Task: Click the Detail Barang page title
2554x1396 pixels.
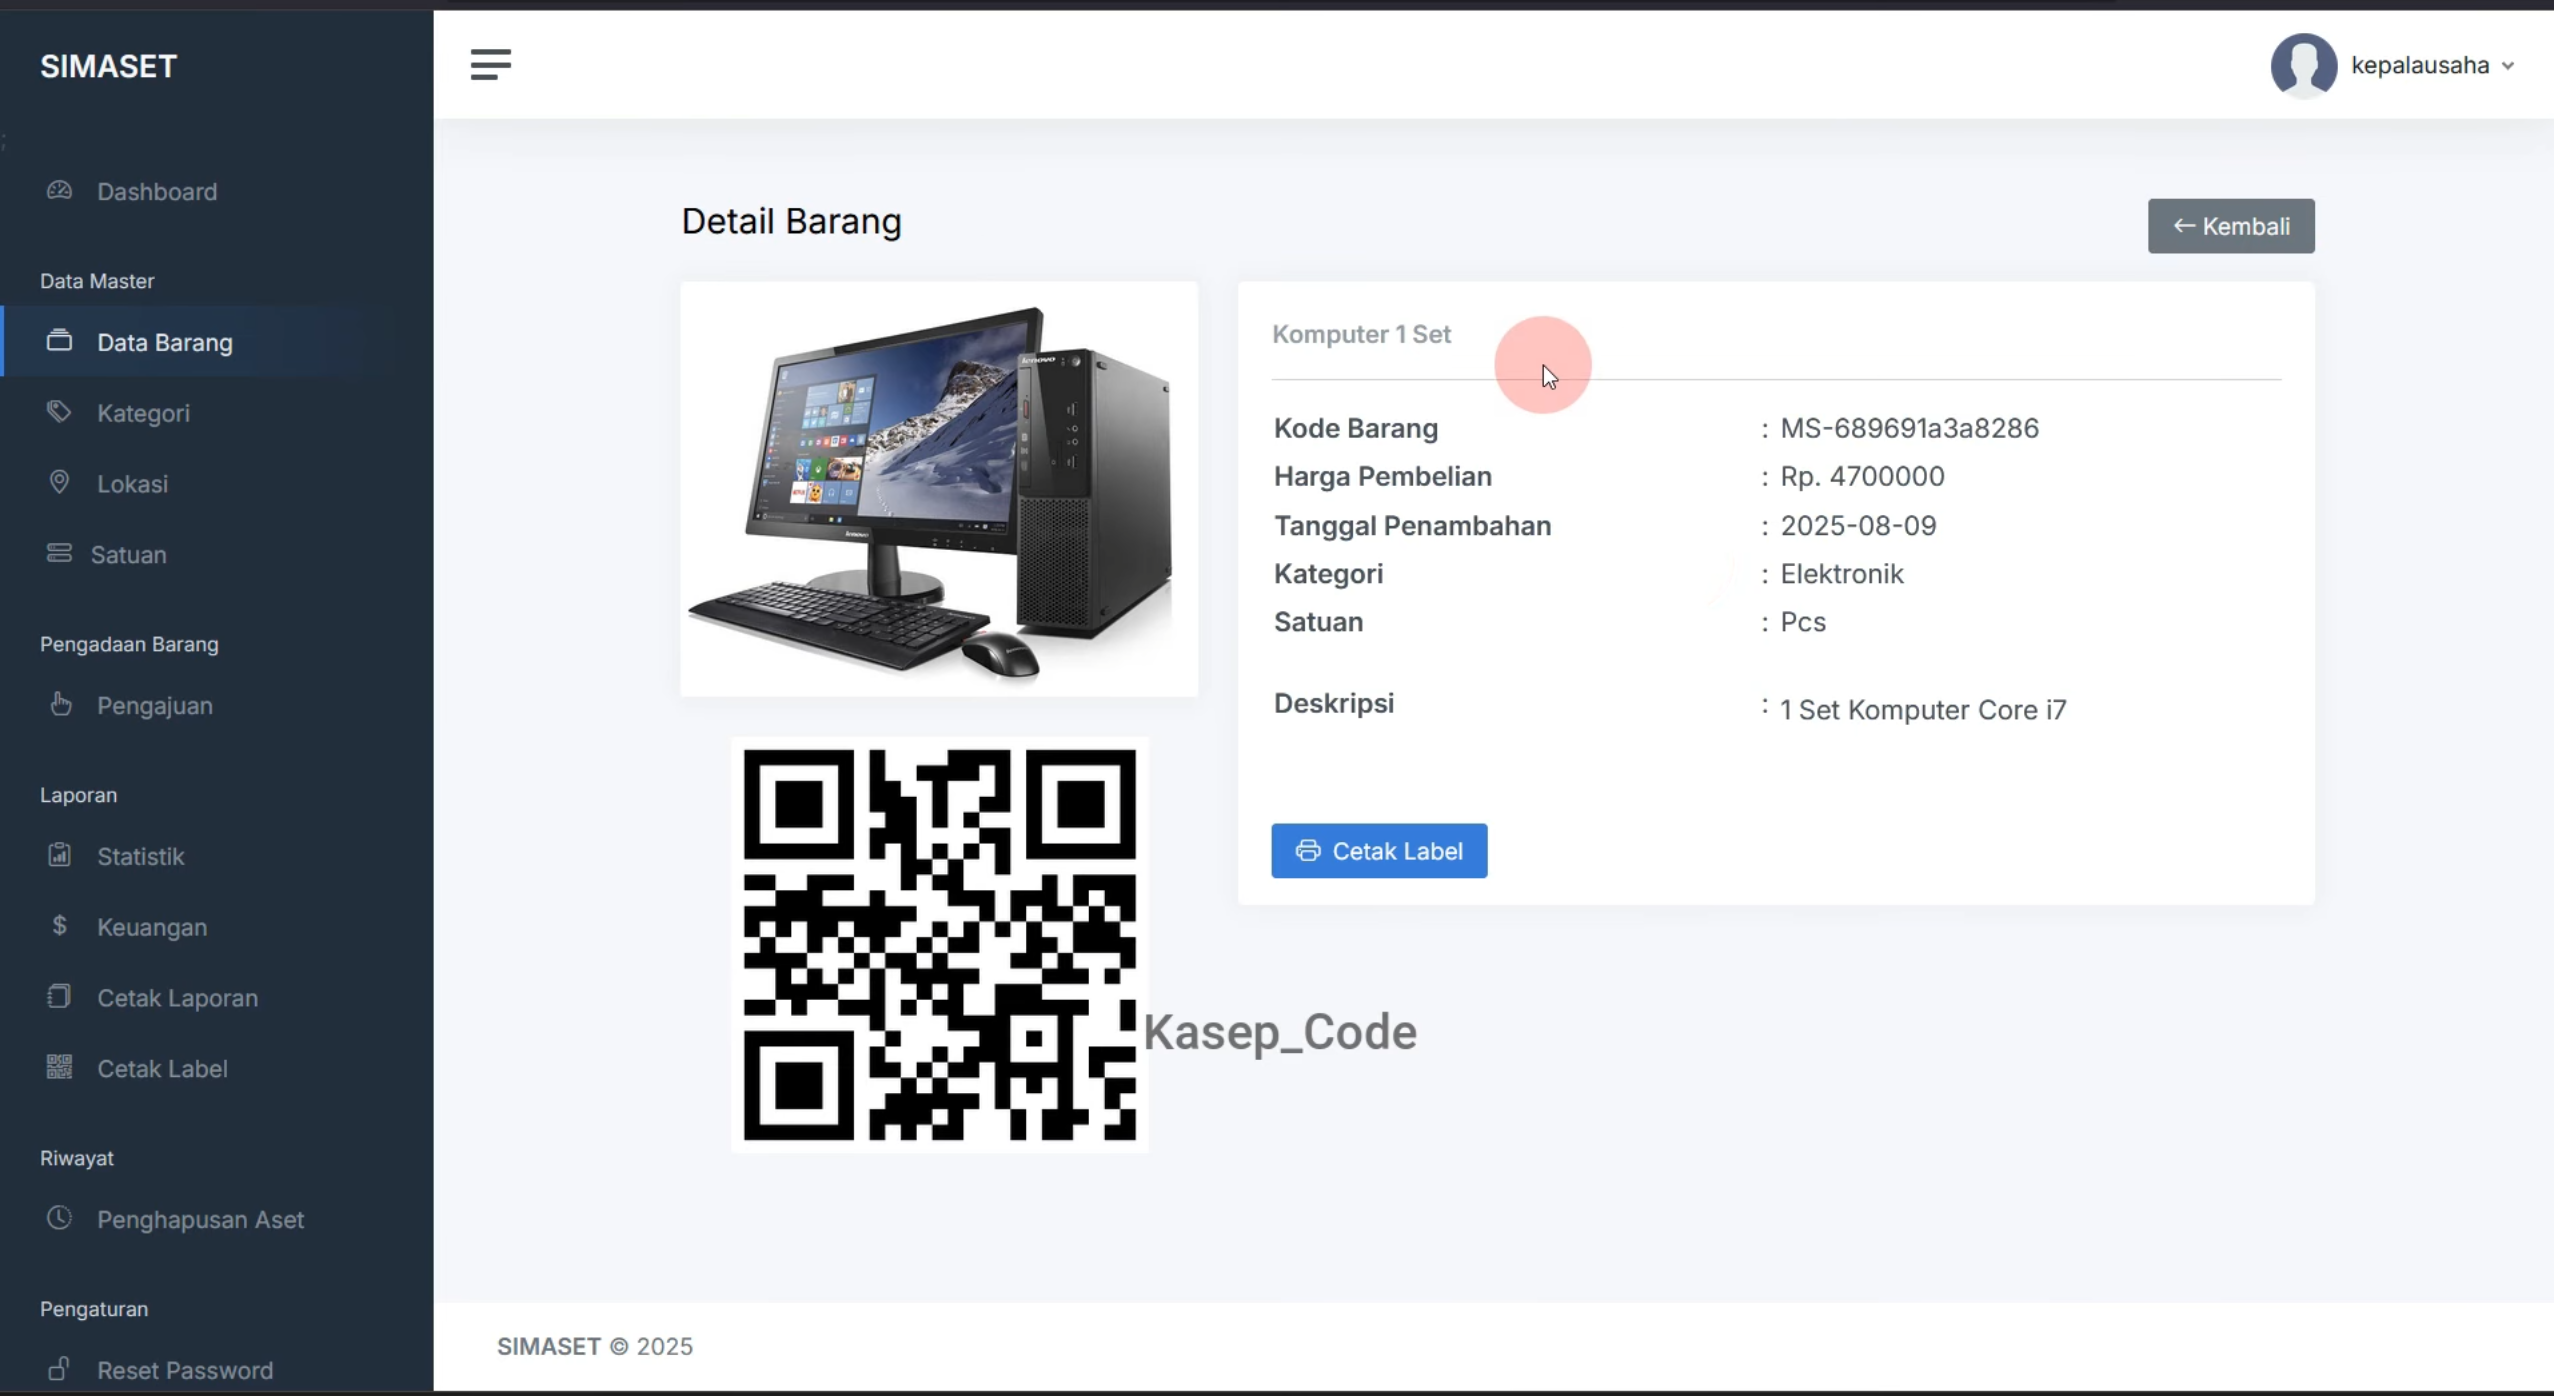Action: point(791,221)
